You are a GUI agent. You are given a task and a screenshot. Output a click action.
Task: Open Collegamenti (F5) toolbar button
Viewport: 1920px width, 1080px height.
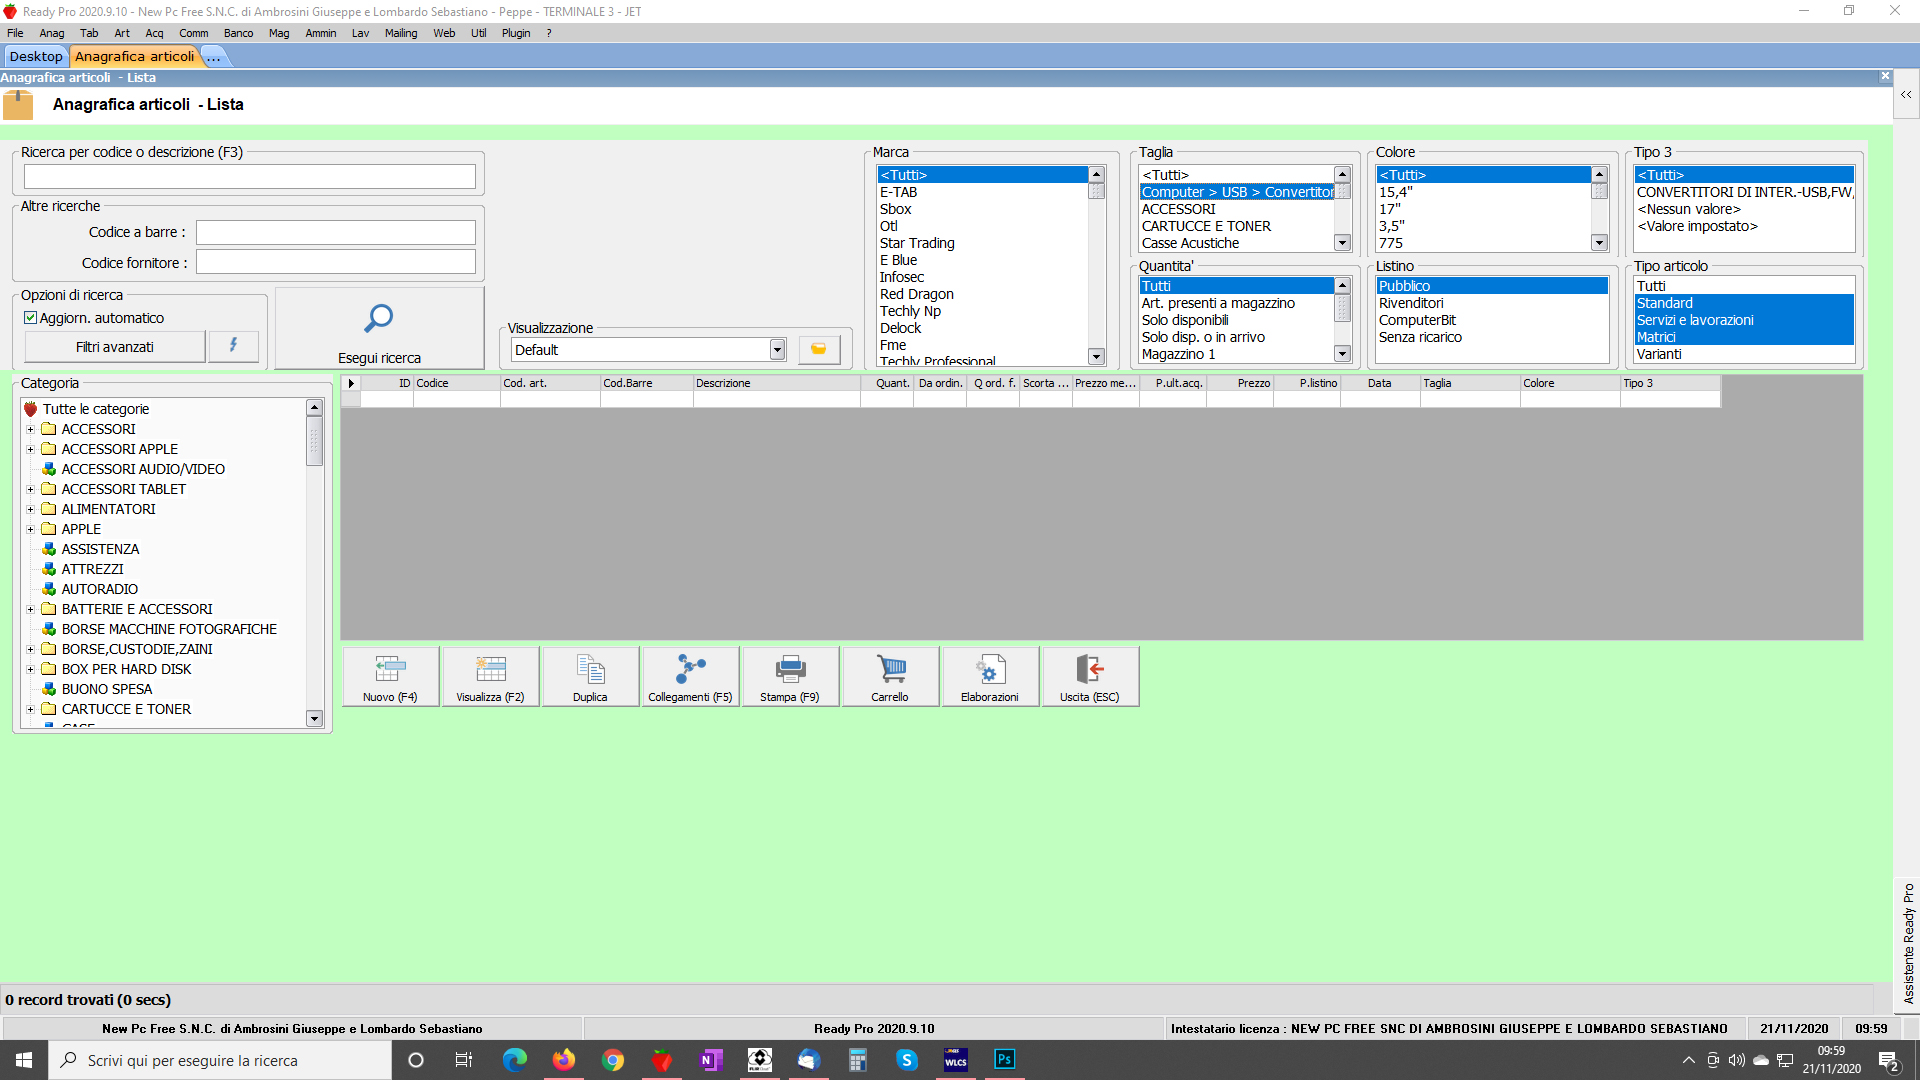690,677
